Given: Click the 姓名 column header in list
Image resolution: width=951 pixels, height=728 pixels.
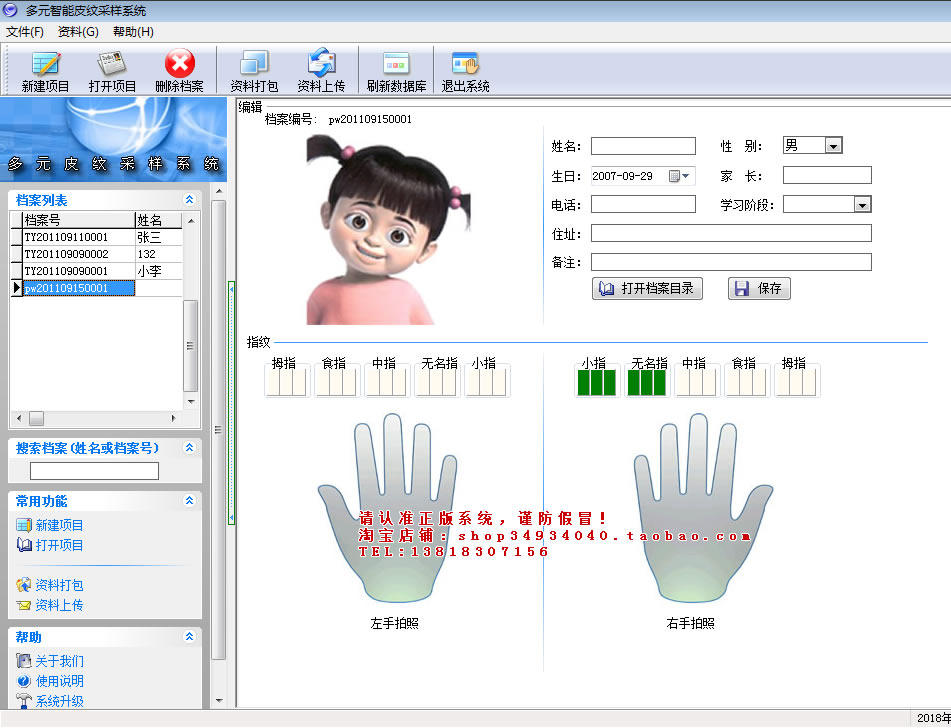Looking at the screenshot, I should (x=158, y=220).
